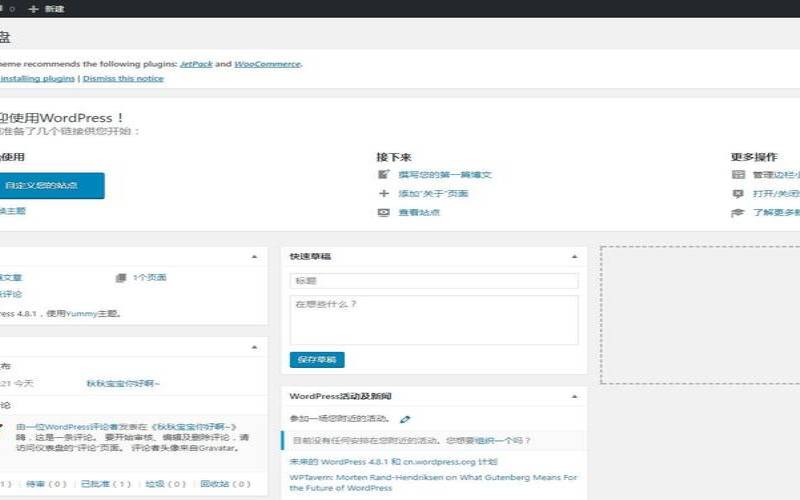The image size is (800, 500).
Task: Filter comments by 待审 (0)
Action: [x=46, y=484]
